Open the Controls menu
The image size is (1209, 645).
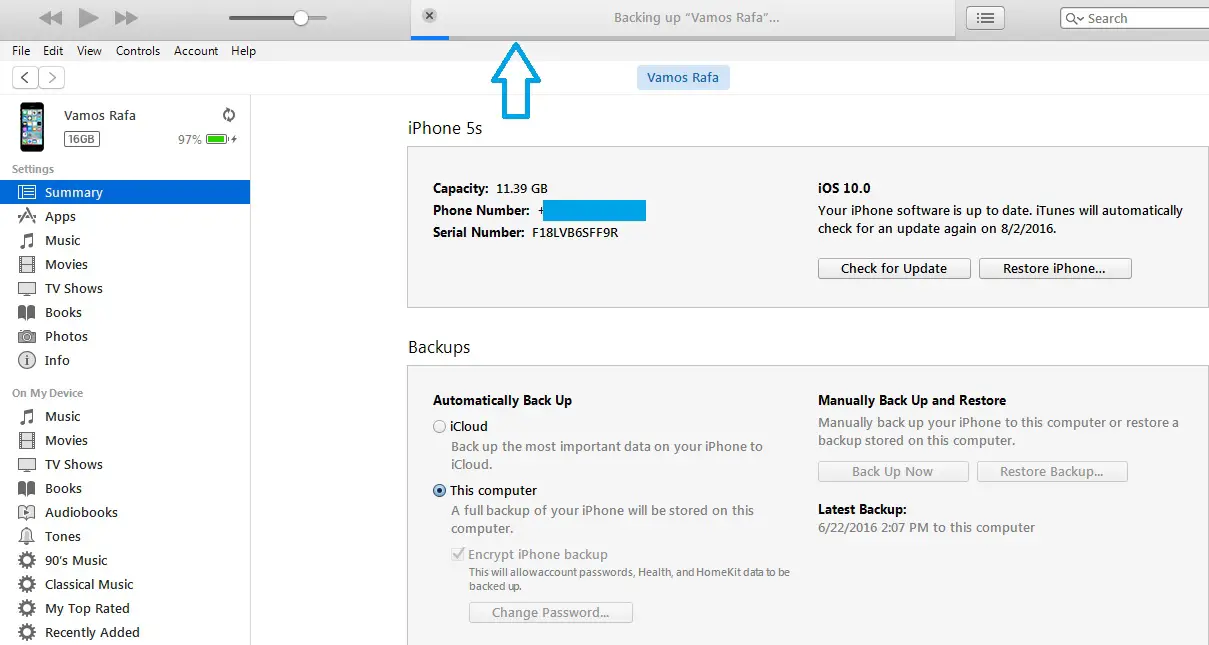138,51
